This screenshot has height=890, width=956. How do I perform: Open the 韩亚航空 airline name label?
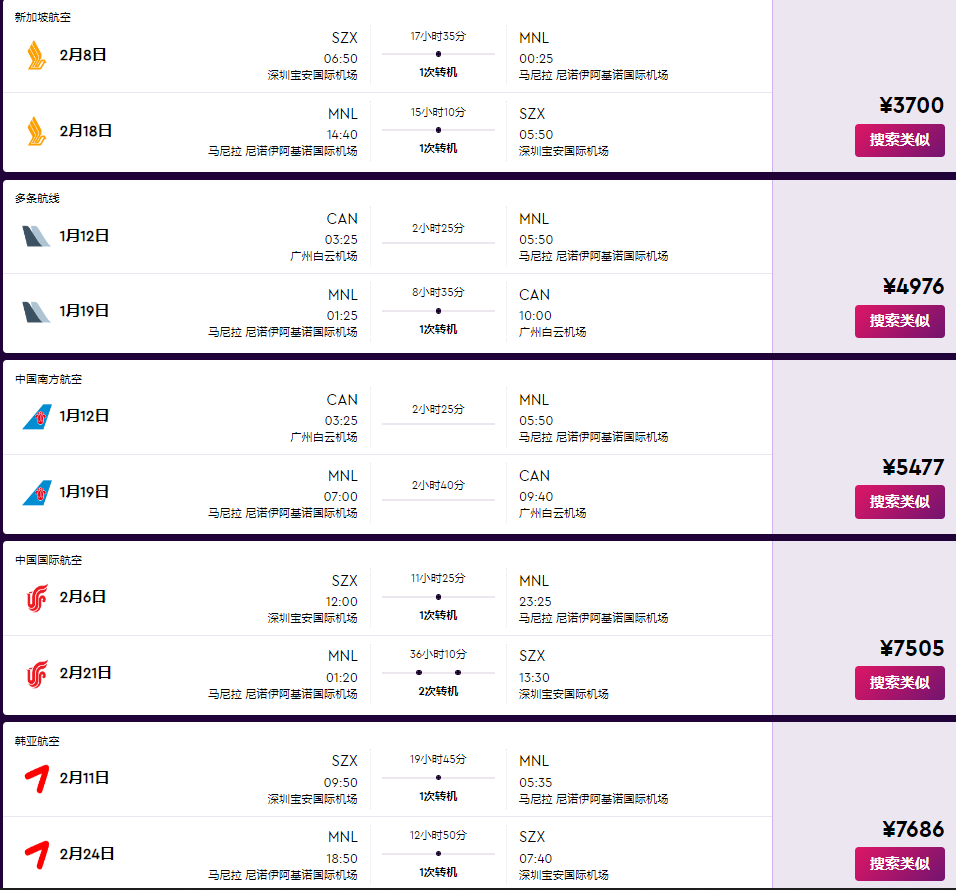37,741
